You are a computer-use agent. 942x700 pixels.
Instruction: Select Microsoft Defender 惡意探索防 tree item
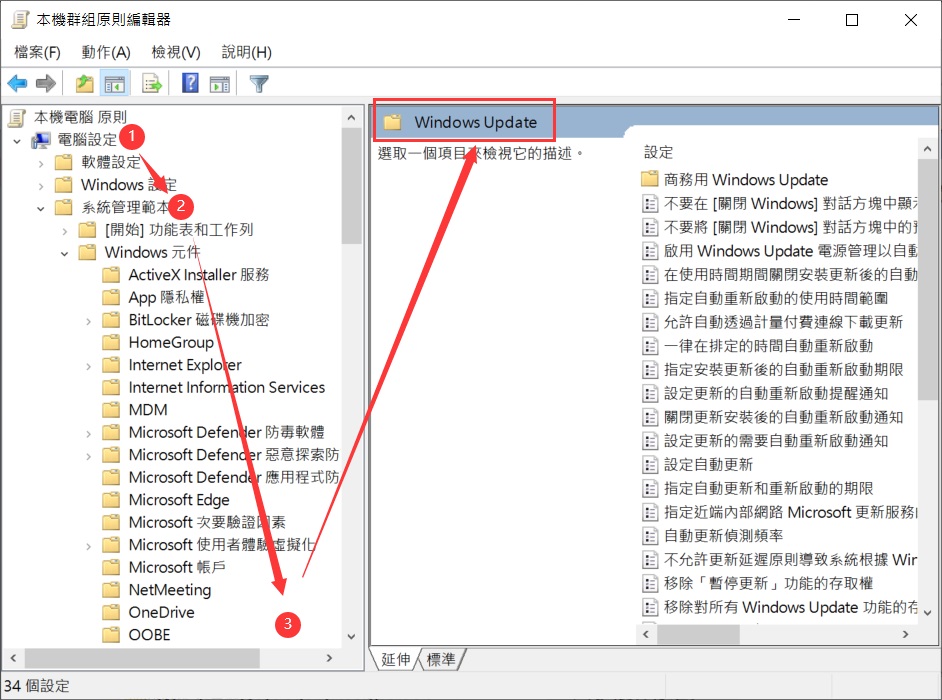point(234,455)
